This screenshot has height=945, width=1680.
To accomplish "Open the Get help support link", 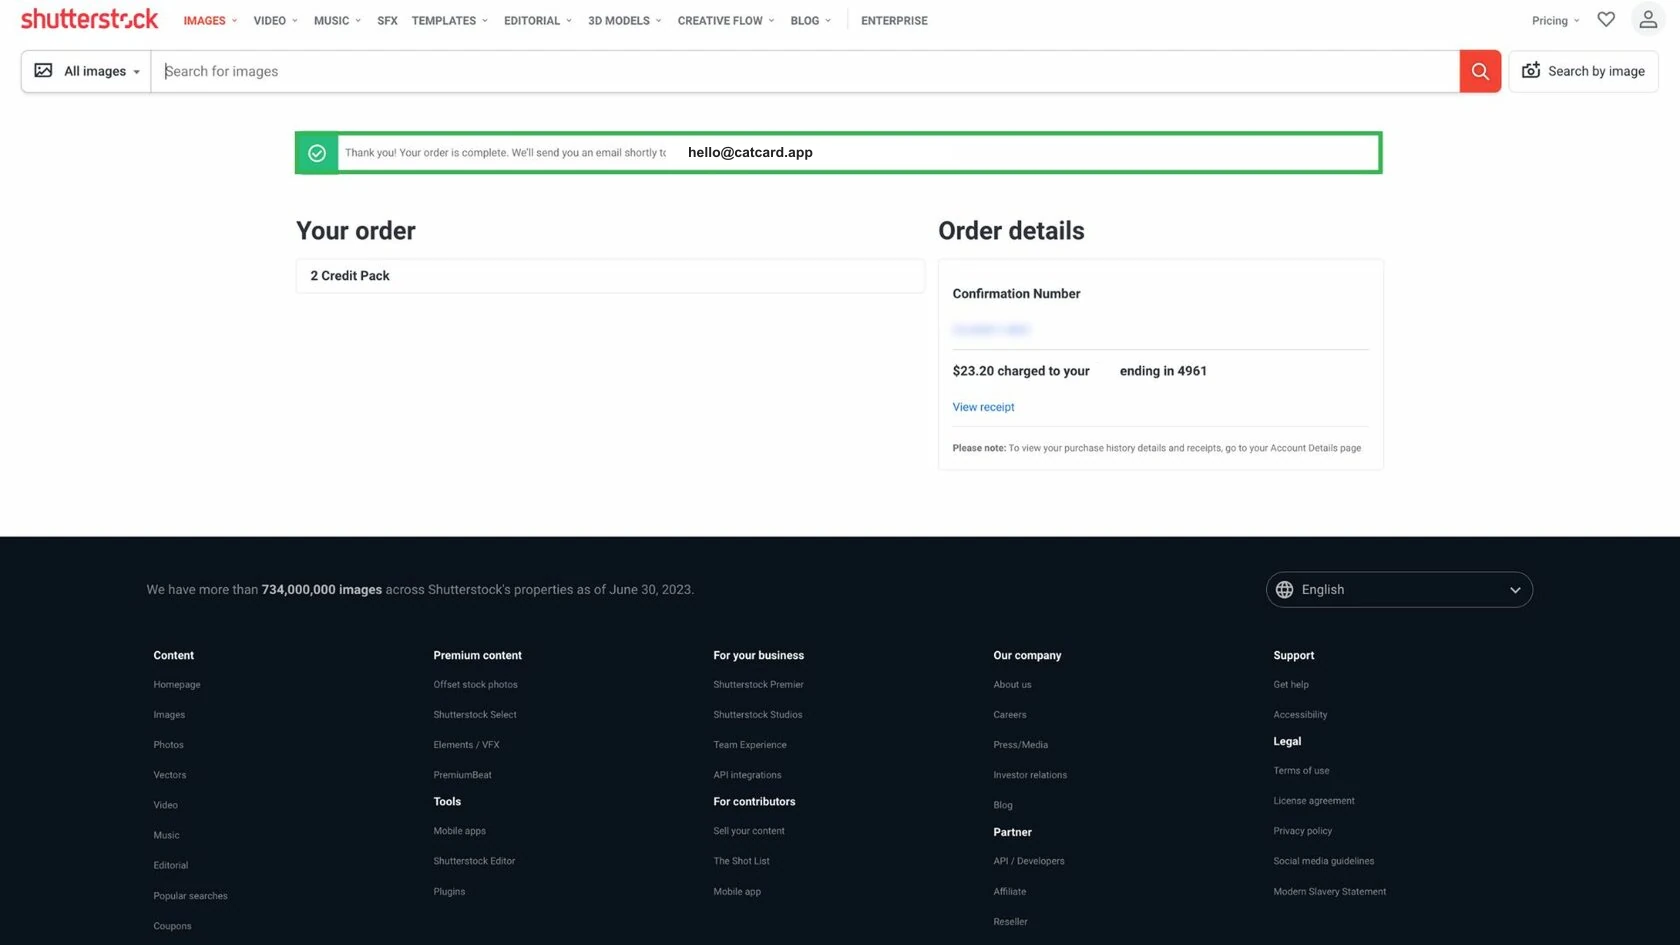I will pos(1291,685).
